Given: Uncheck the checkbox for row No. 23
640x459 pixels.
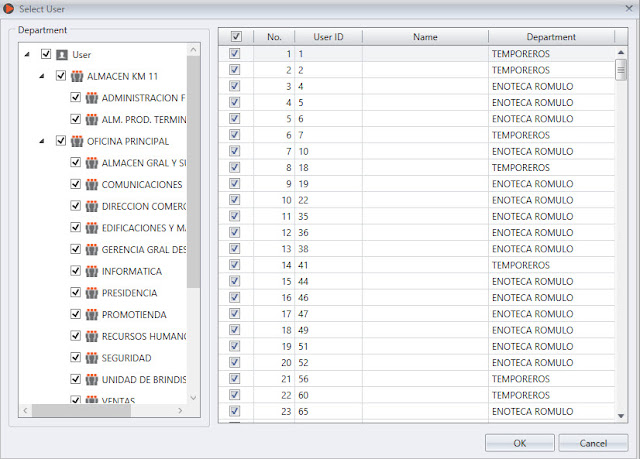Looking at the screenshot, I should 234,411.
